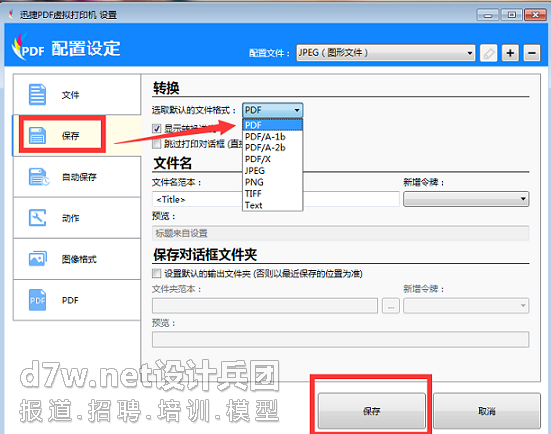Screen dimensions: 551x434
Task: Select the 动作 wrench icon
Action: [37, 218]
